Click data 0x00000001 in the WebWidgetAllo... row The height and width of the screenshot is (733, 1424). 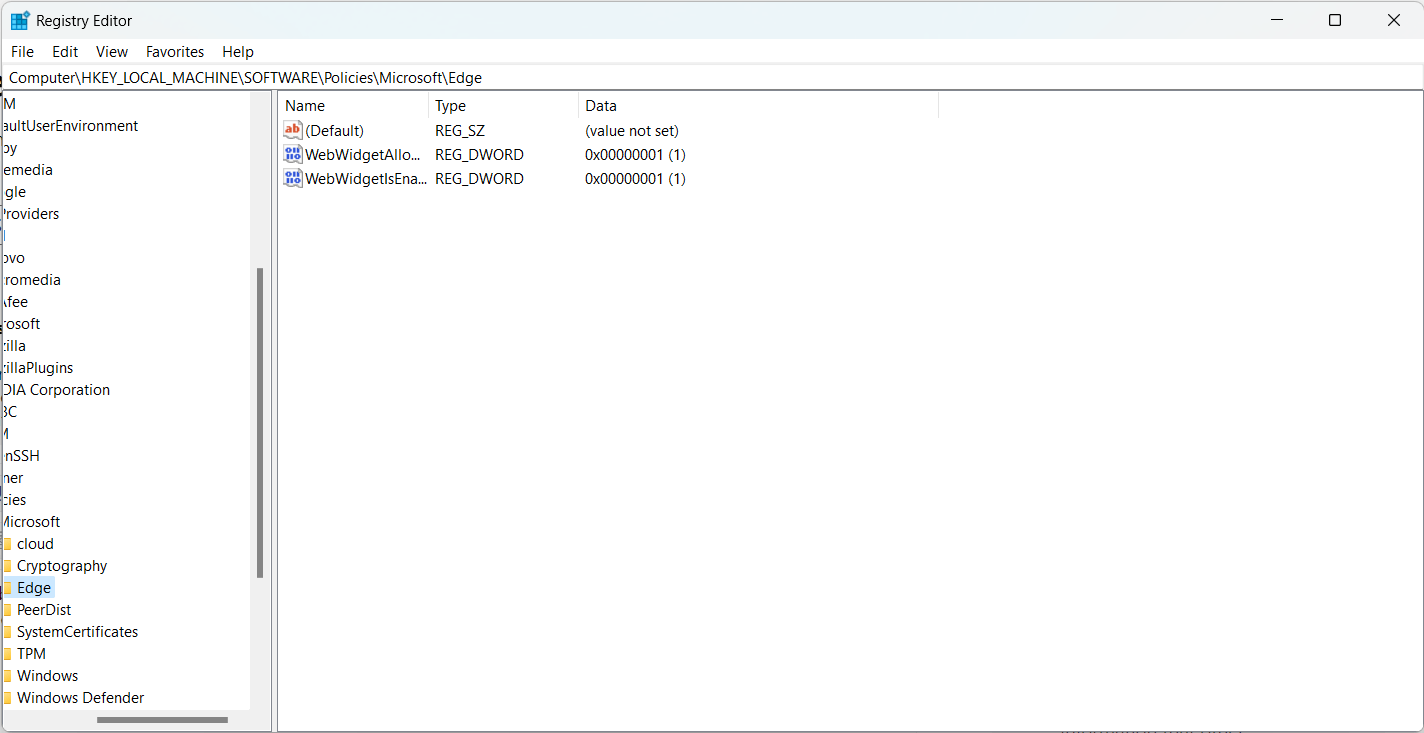635,155
